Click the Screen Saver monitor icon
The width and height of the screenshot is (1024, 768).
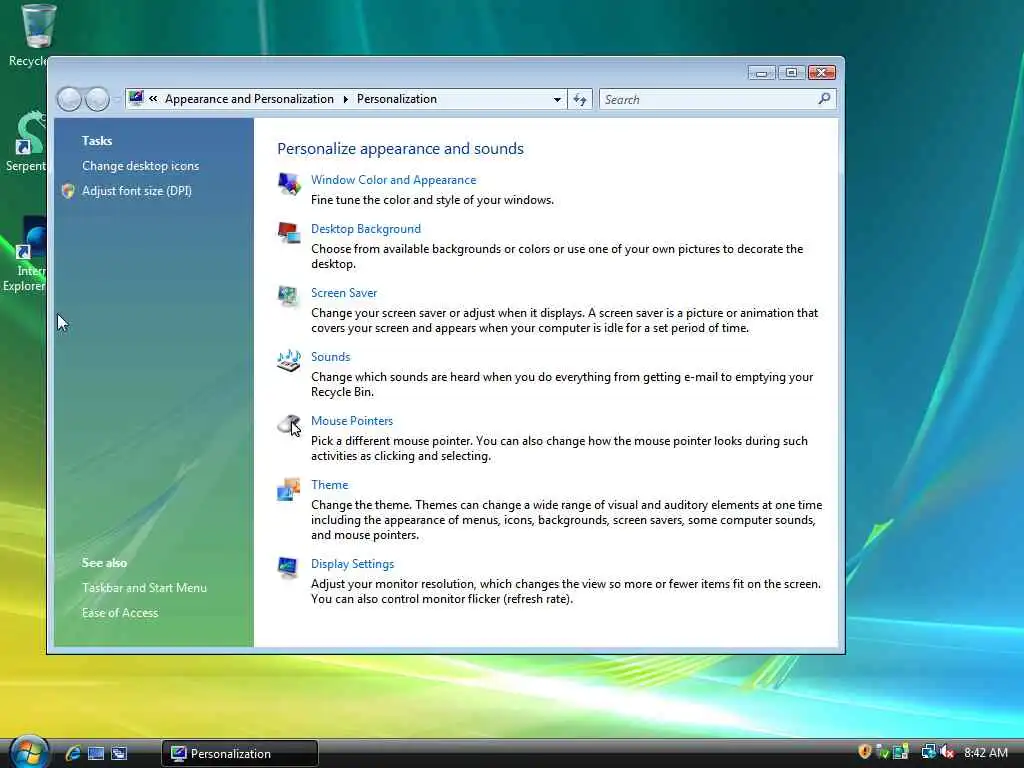click(x=288, y=296)
